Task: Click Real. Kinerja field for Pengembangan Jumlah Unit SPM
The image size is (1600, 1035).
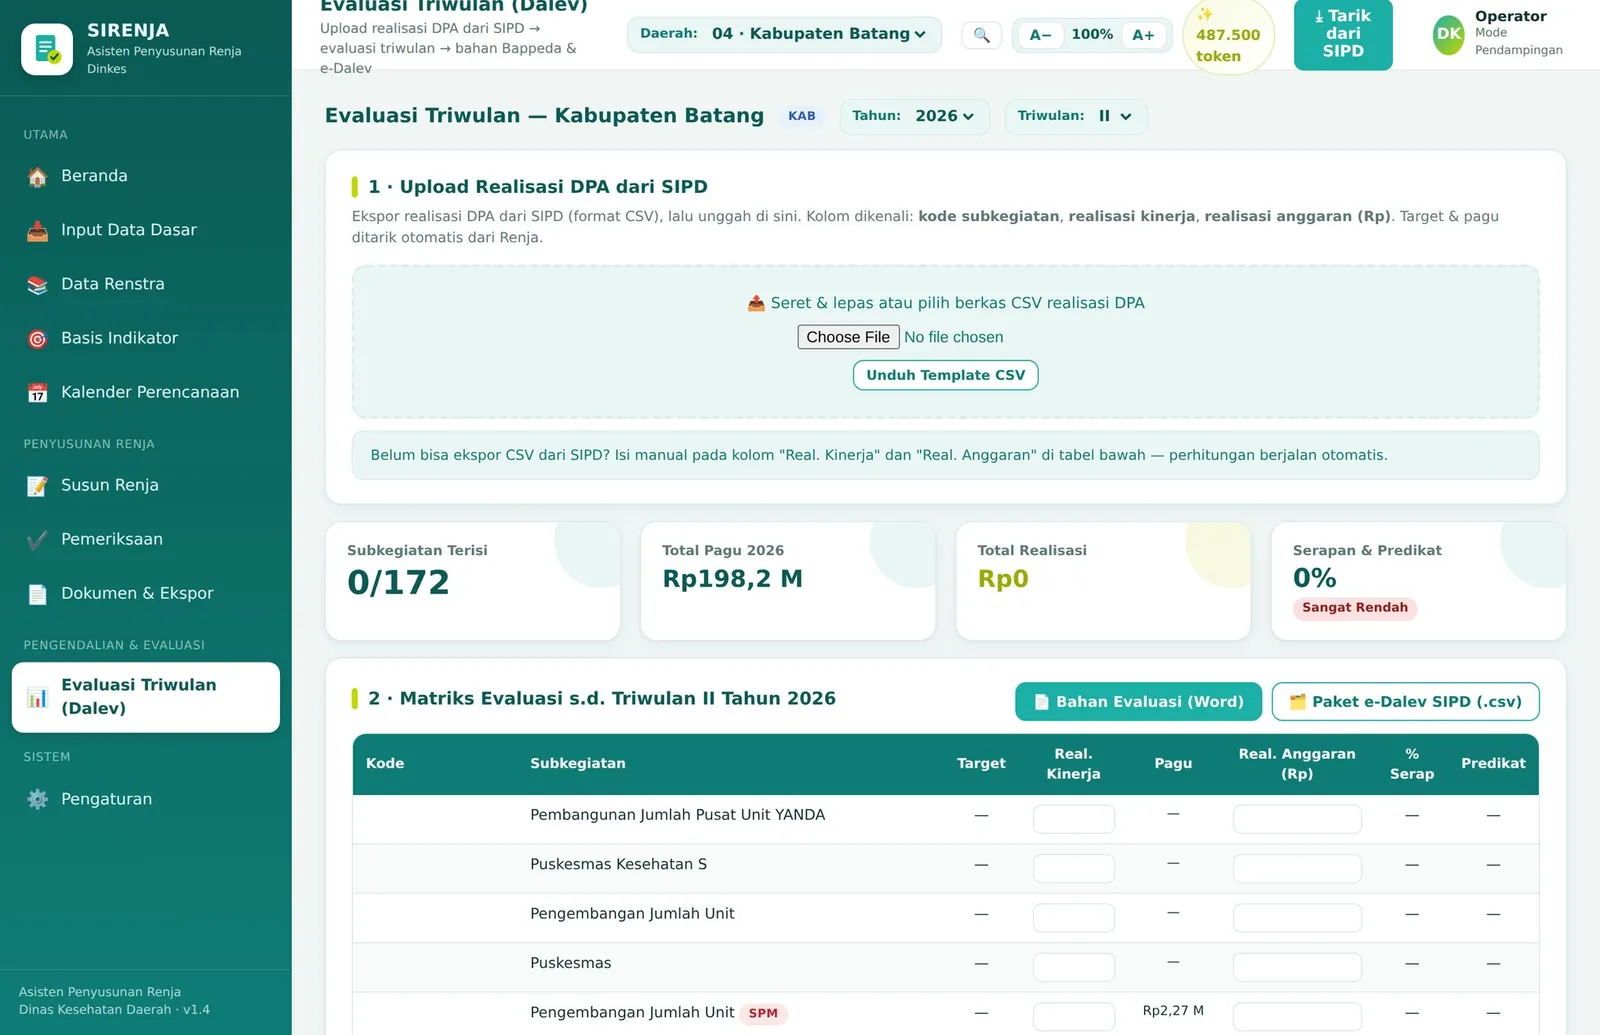Action: tap(1074, 1016)
